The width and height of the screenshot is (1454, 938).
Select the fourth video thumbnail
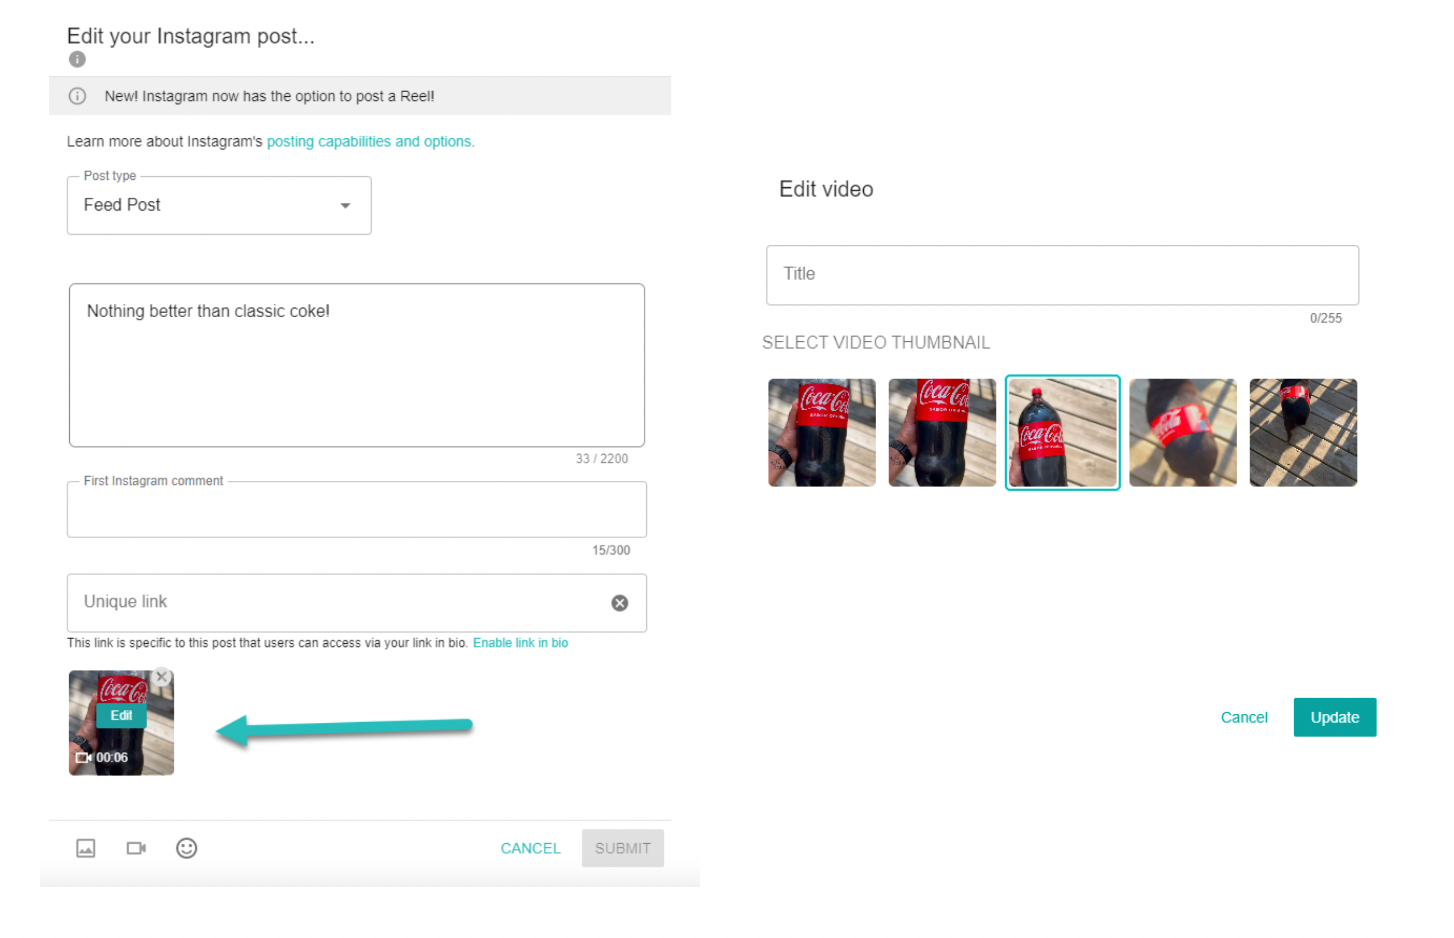pos(1183,433)
